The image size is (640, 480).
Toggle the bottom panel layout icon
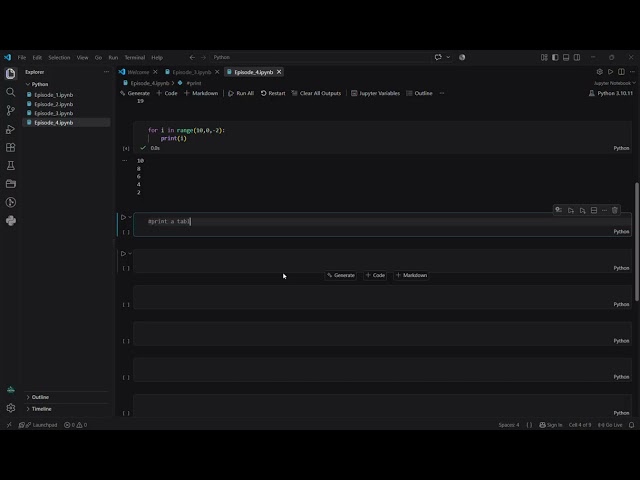coord(566,58)
